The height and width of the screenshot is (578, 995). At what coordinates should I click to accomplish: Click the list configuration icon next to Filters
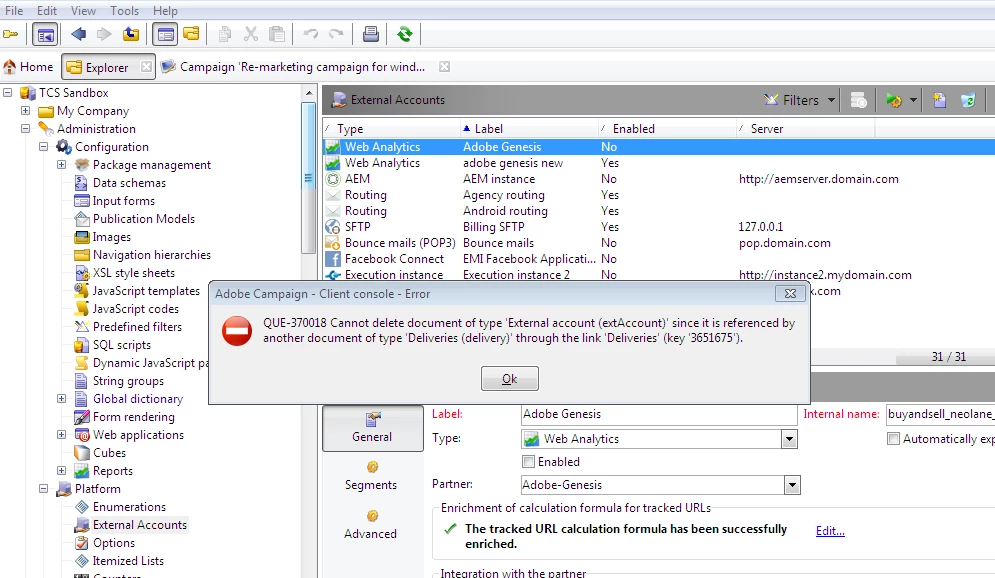point(859,100)
